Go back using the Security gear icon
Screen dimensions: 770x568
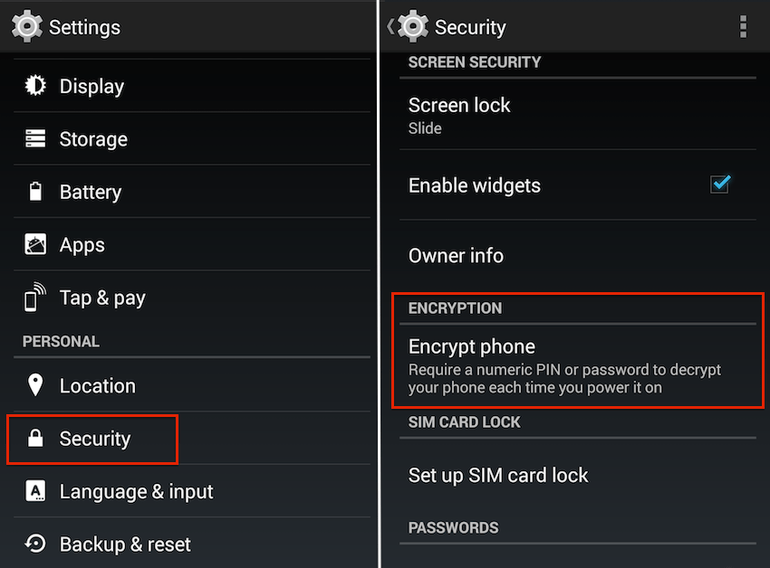click(x=411, y=27)
